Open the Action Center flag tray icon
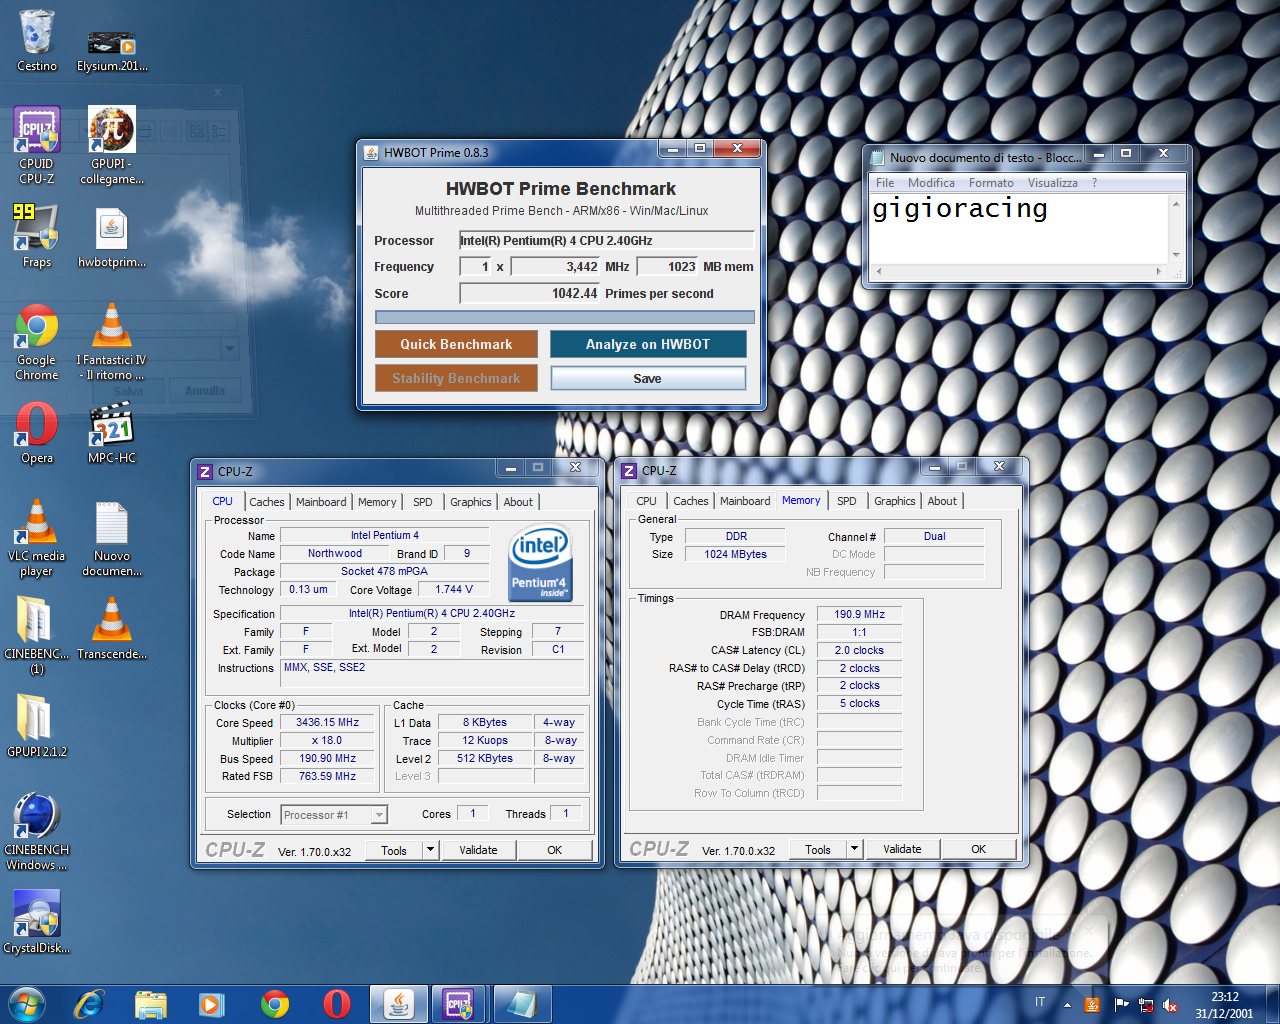This screenshot has width=1280, height=1024. coord(1121,1005)
